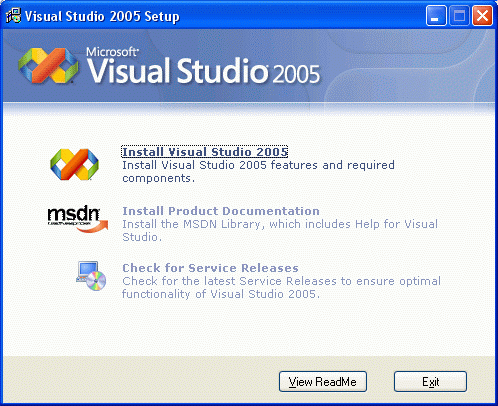Click the setup icon in the title bar
The image size is (498, 406).
13,15
